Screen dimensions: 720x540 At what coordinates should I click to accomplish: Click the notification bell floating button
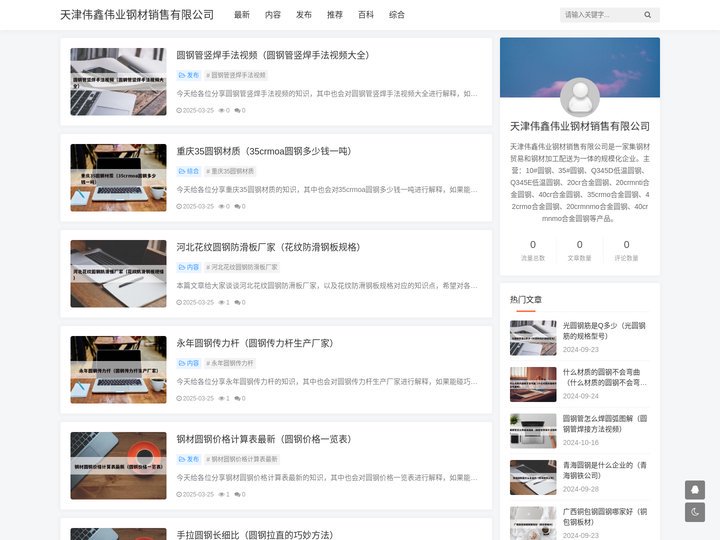point(695,489)
